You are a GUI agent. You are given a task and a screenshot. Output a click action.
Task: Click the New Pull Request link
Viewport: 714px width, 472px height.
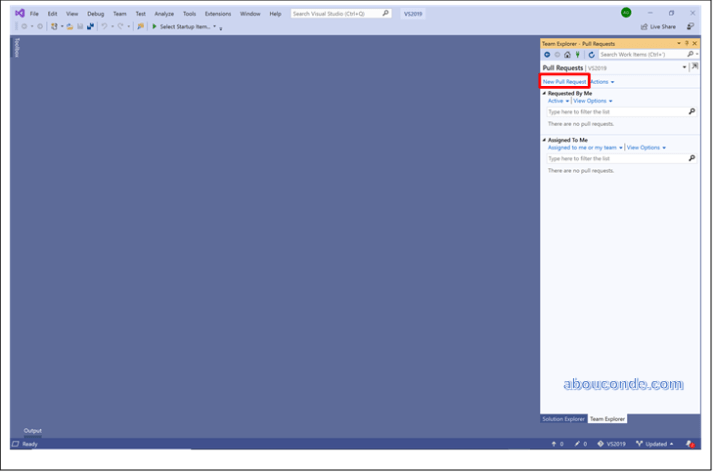tap(564, 81)
